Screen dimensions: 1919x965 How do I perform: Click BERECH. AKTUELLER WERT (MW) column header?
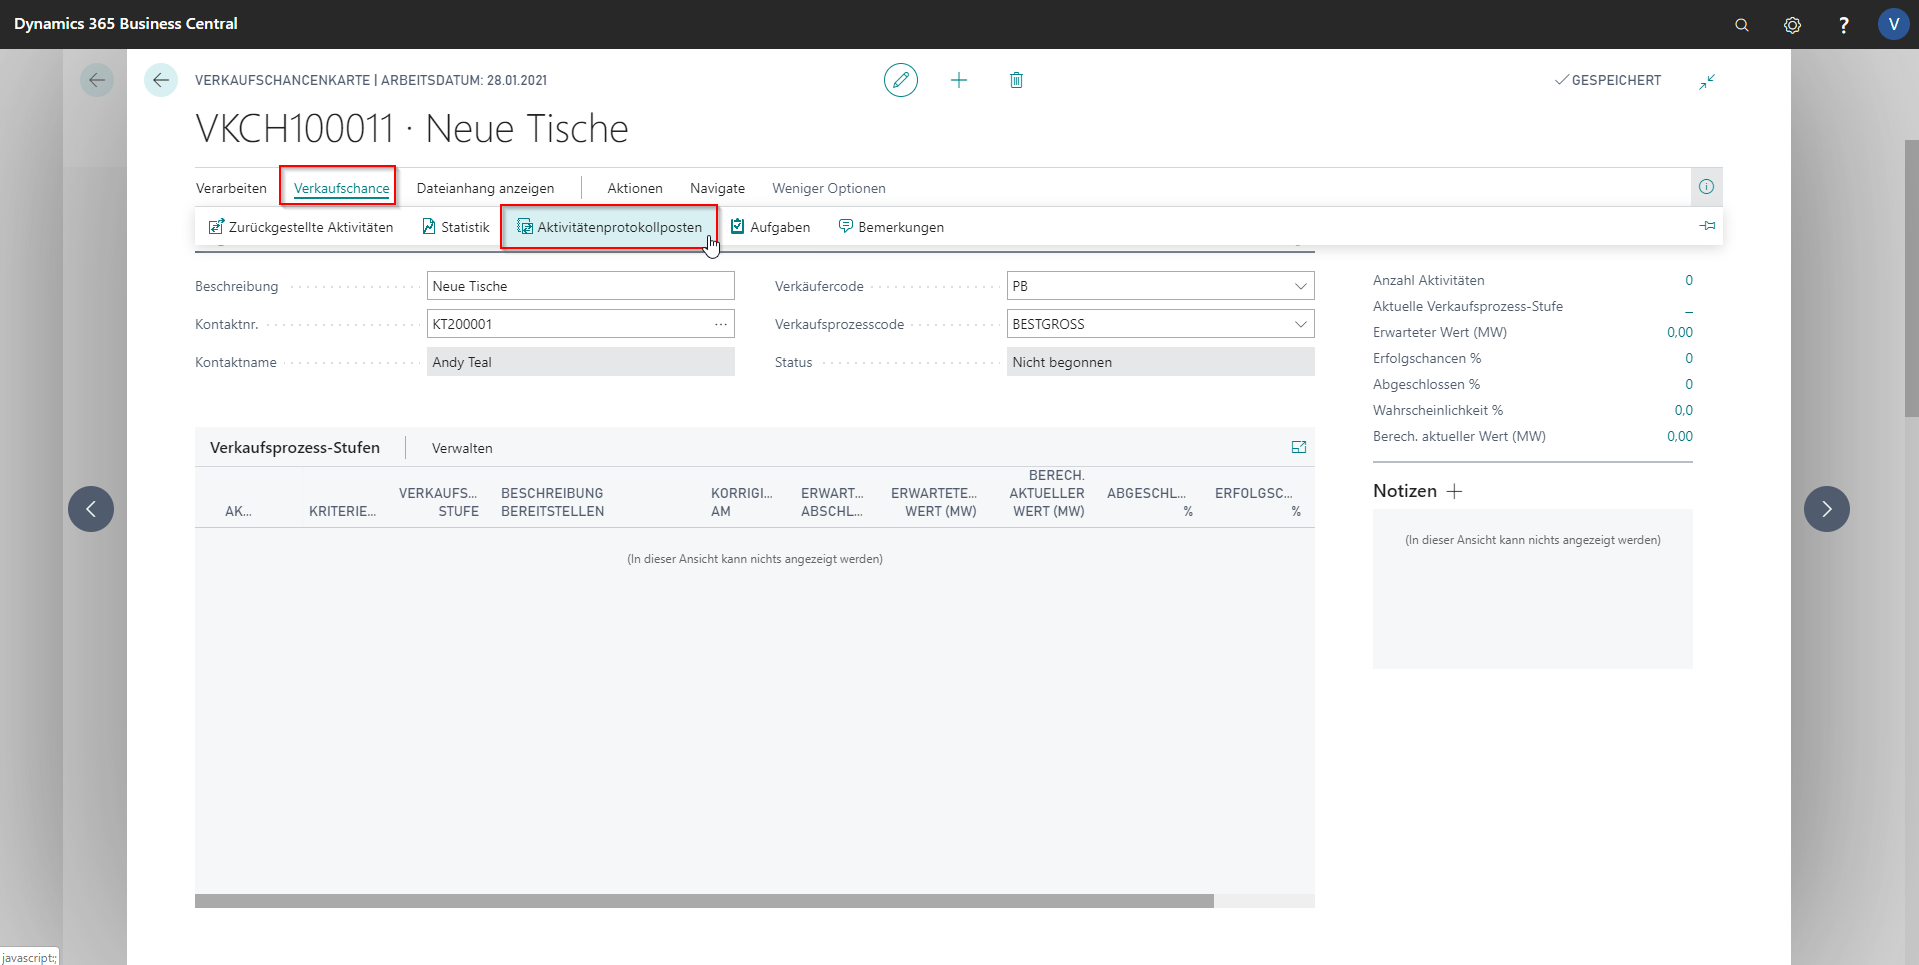tap(1047, 493)
